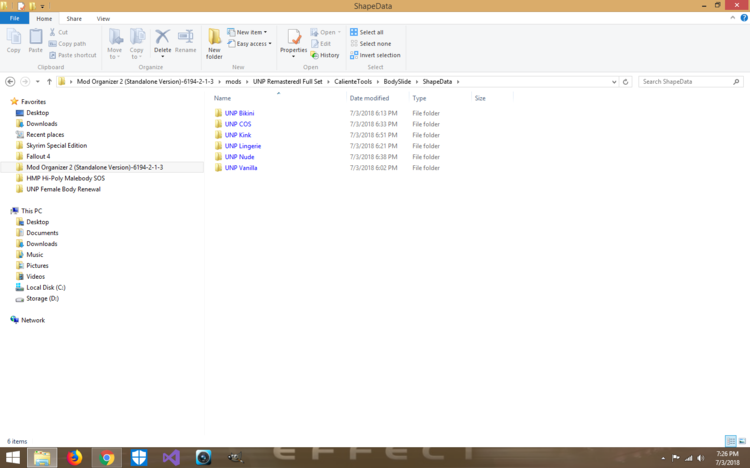The width and height of the screenshot is (750, 468).
Task: Switch to the Share ribbon tab
Action: pyautogui.click(x=74, y=19)
